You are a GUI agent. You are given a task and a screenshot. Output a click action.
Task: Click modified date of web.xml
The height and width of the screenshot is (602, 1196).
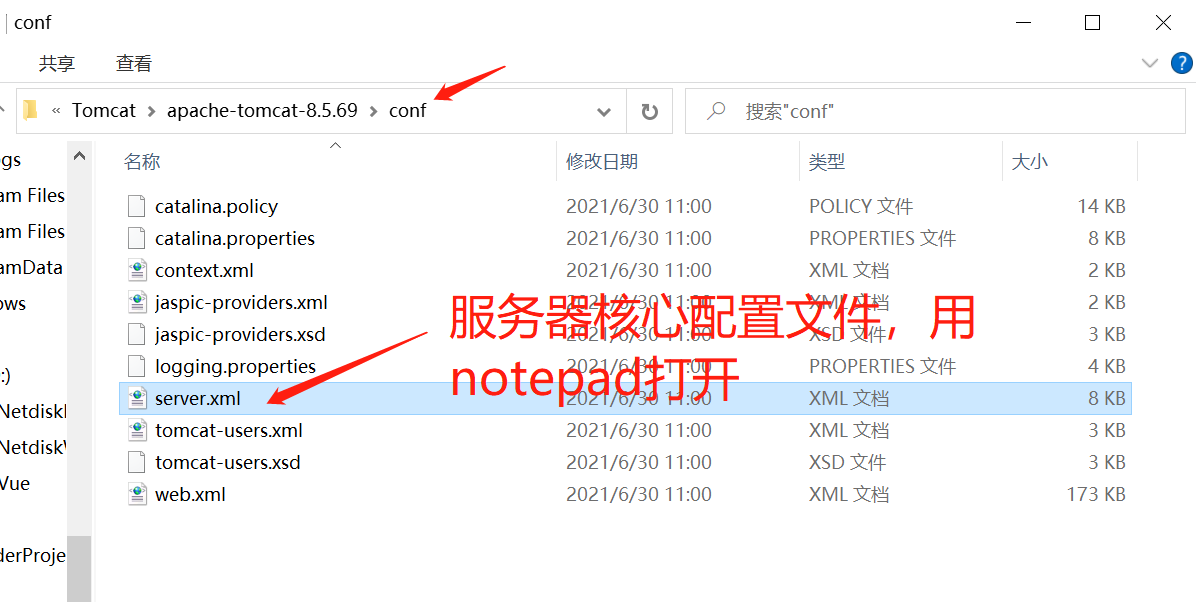click(638, 494)
